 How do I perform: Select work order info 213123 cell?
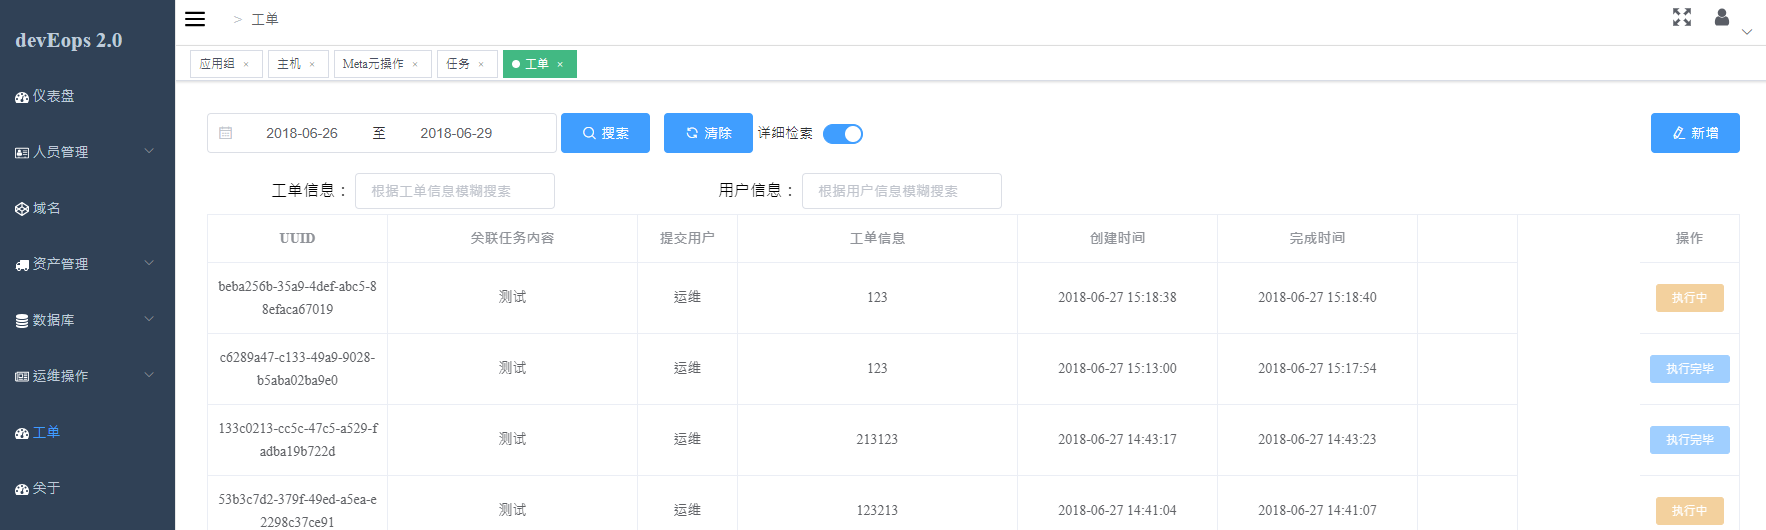(877, 440)
